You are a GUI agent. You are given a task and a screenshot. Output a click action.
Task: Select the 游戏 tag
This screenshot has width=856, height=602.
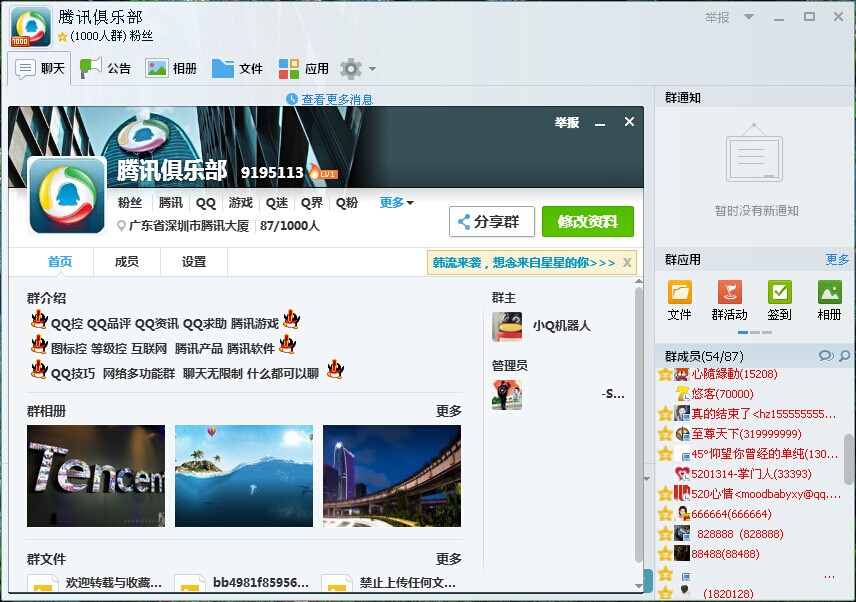coord(241,203)
